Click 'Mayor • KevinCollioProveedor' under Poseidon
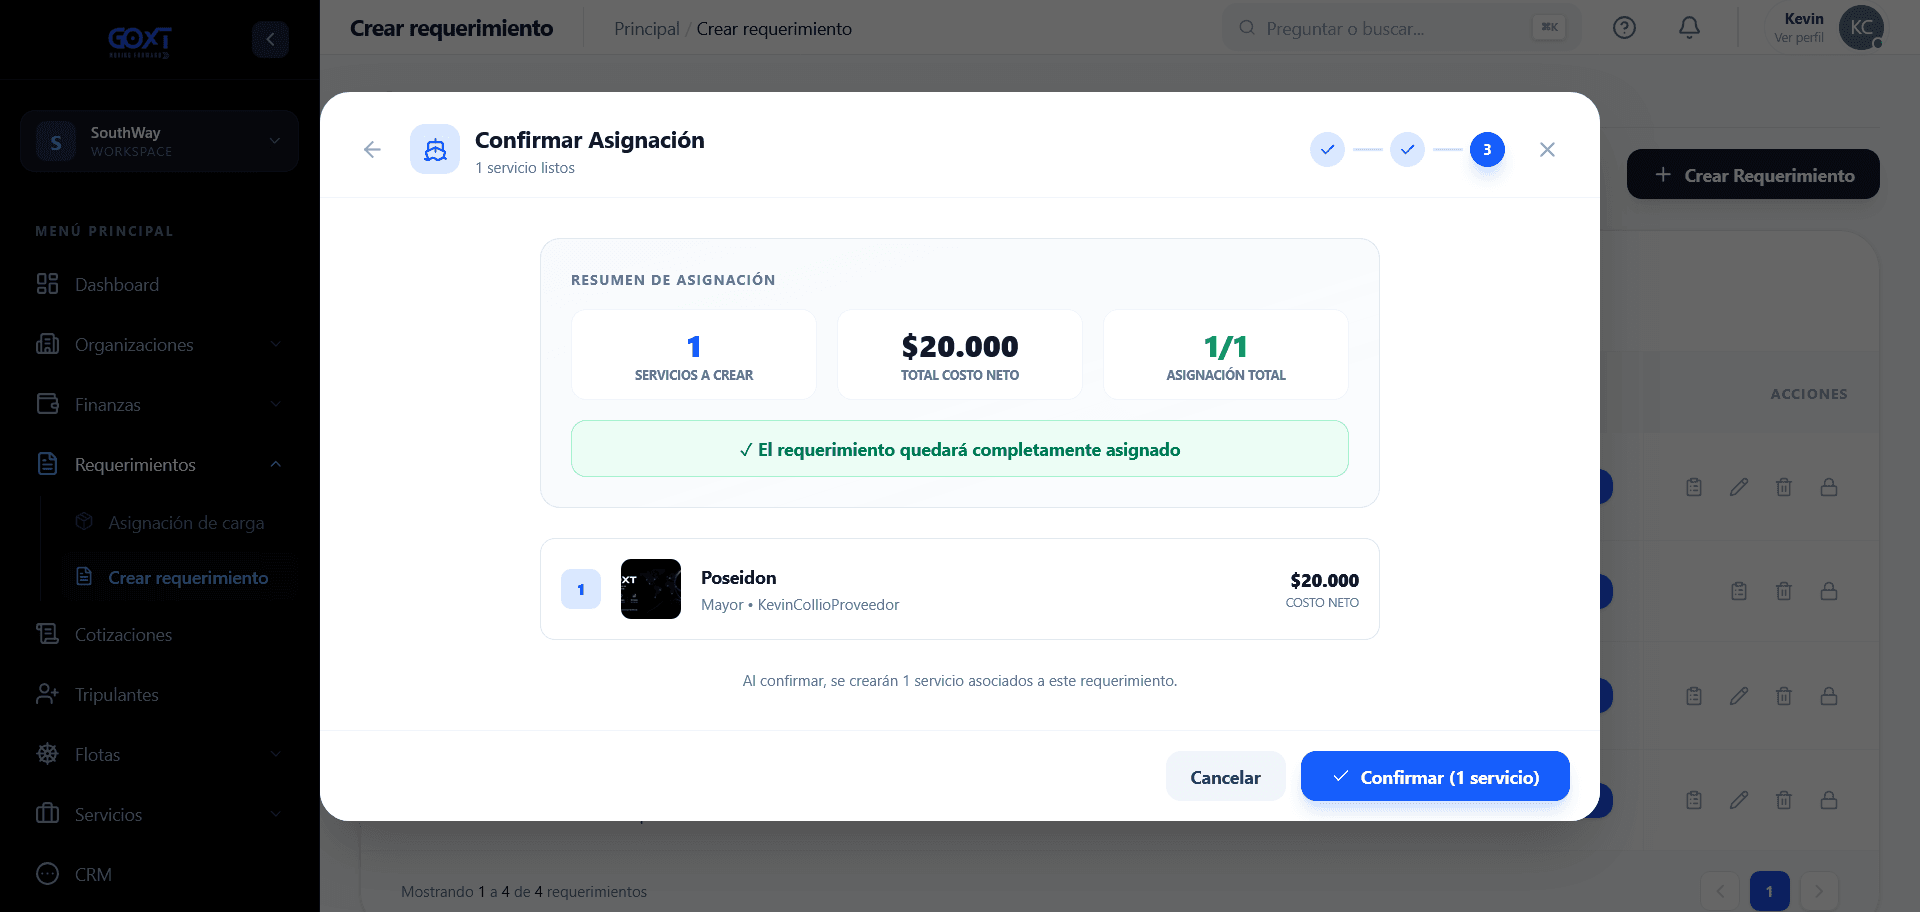 click(800, 605)
